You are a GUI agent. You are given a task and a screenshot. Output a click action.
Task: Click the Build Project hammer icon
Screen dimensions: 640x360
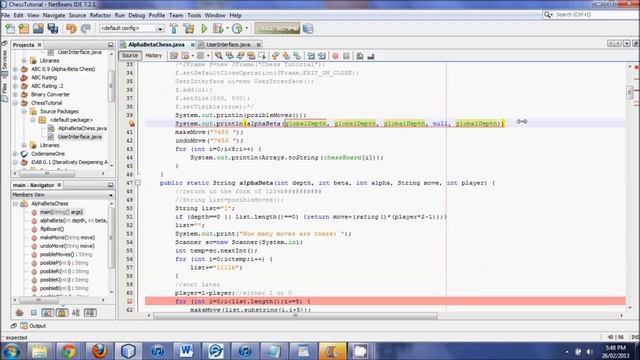click(174, 29)
